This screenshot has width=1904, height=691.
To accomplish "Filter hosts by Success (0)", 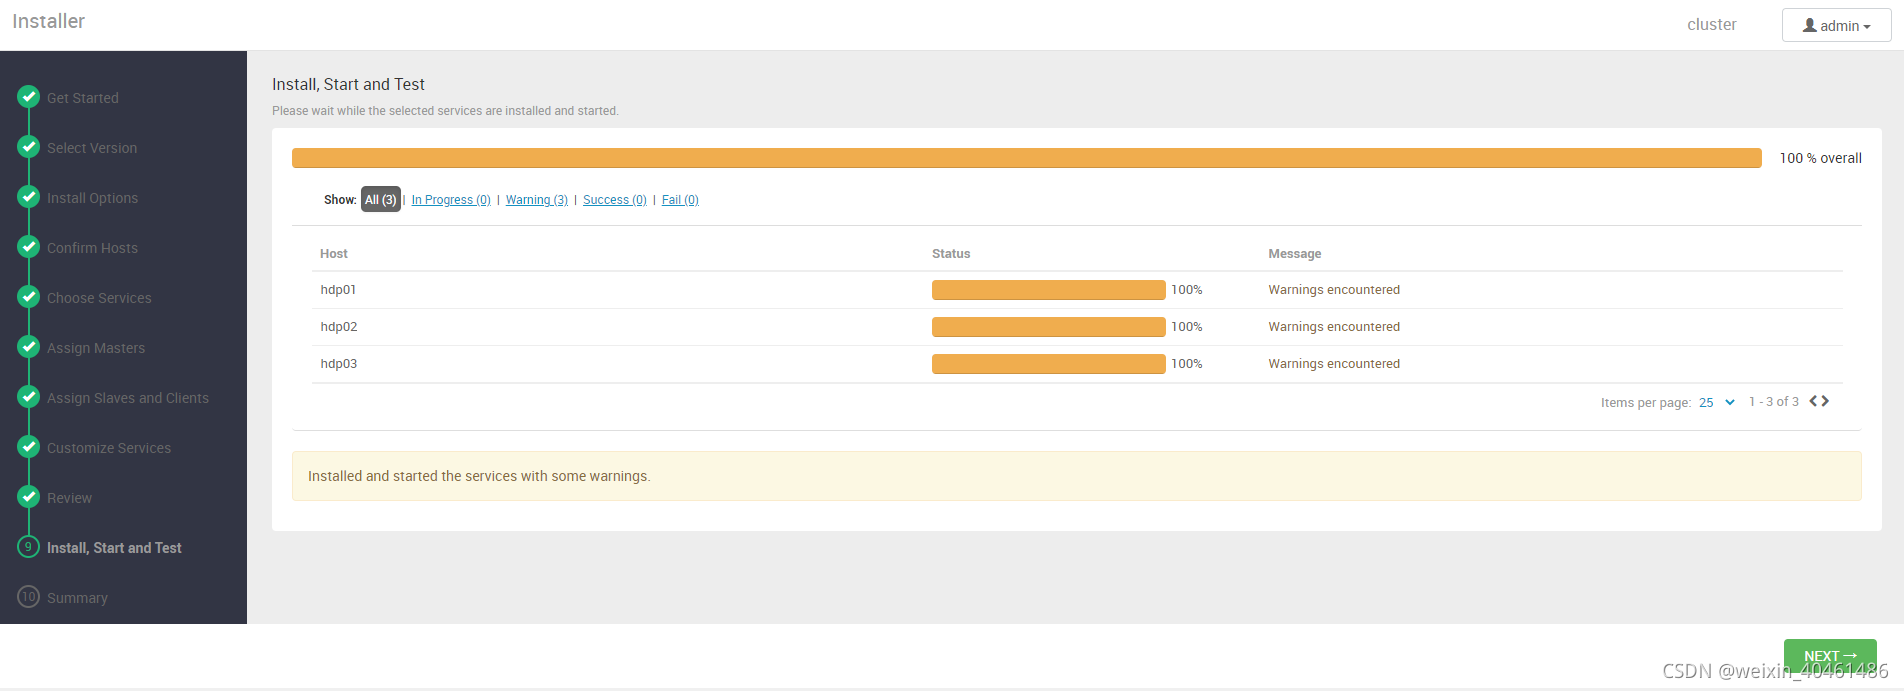I will pyautogui.click(x=615, y=200).
